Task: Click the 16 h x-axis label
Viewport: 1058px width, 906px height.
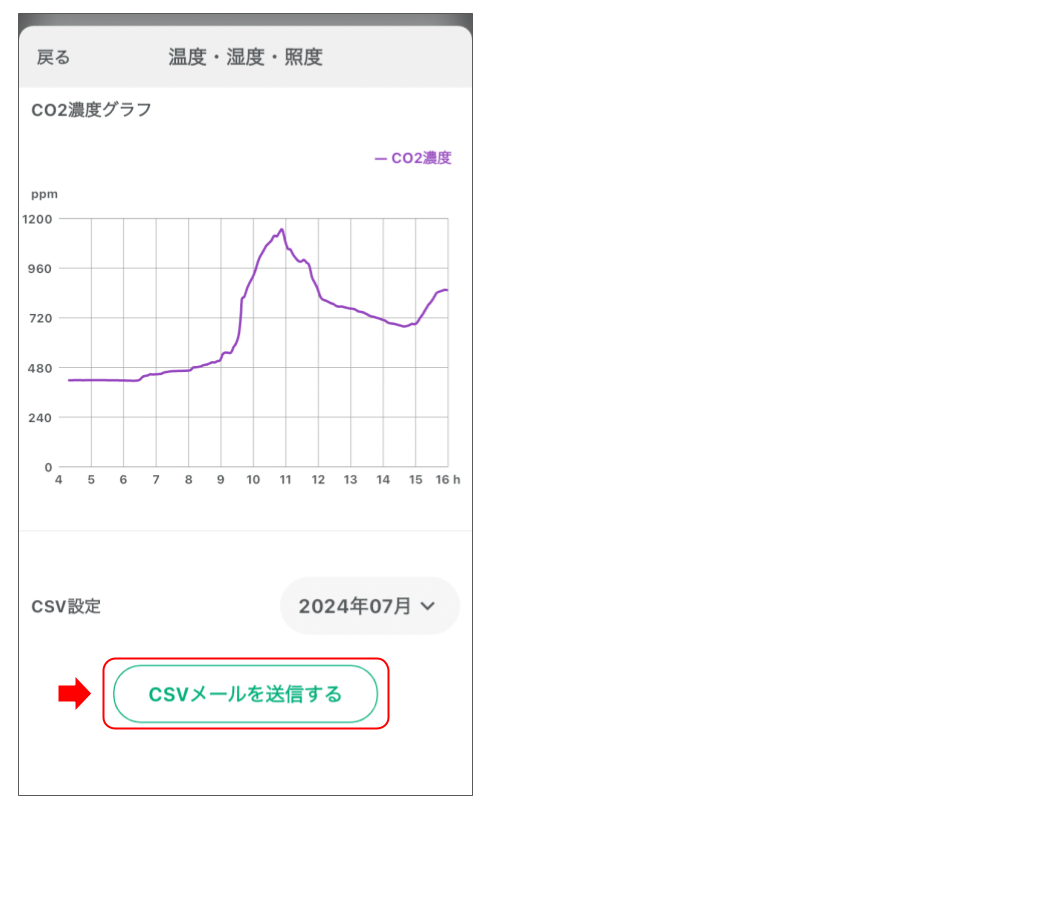Action: coord(449,480)
